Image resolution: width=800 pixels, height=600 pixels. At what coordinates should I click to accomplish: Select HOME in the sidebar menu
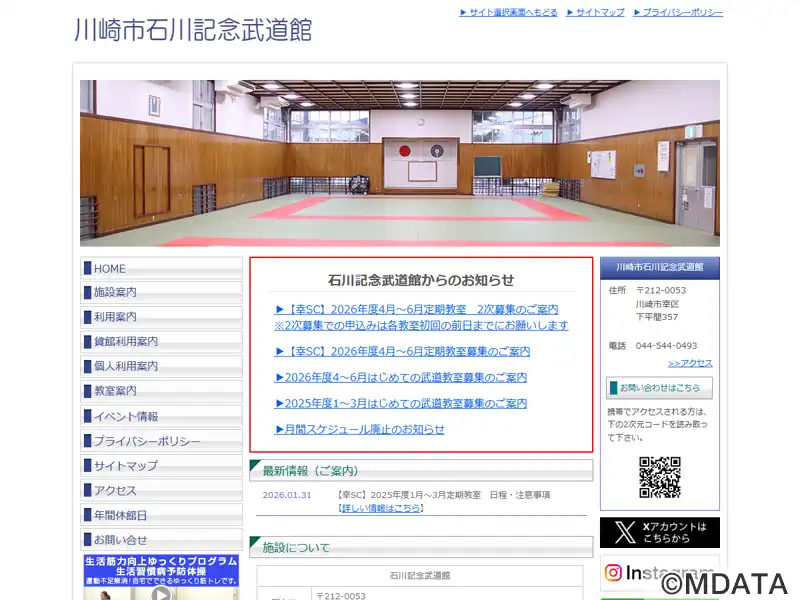coord(161,268)
